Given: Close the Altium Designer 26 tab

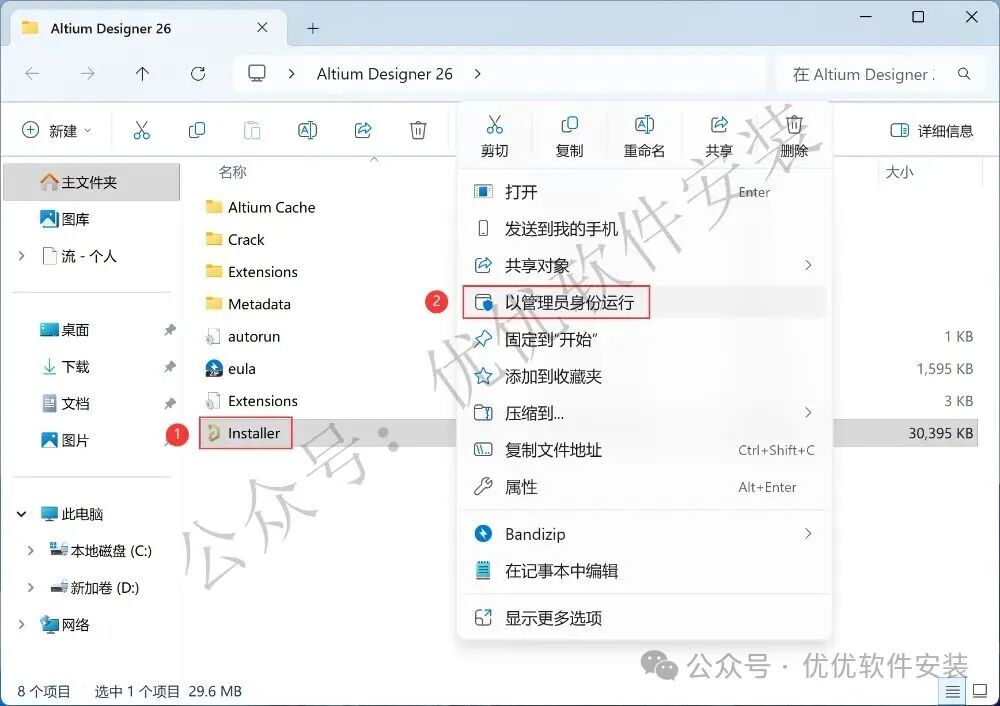Looking at the screenshot, I should [262, 27].
